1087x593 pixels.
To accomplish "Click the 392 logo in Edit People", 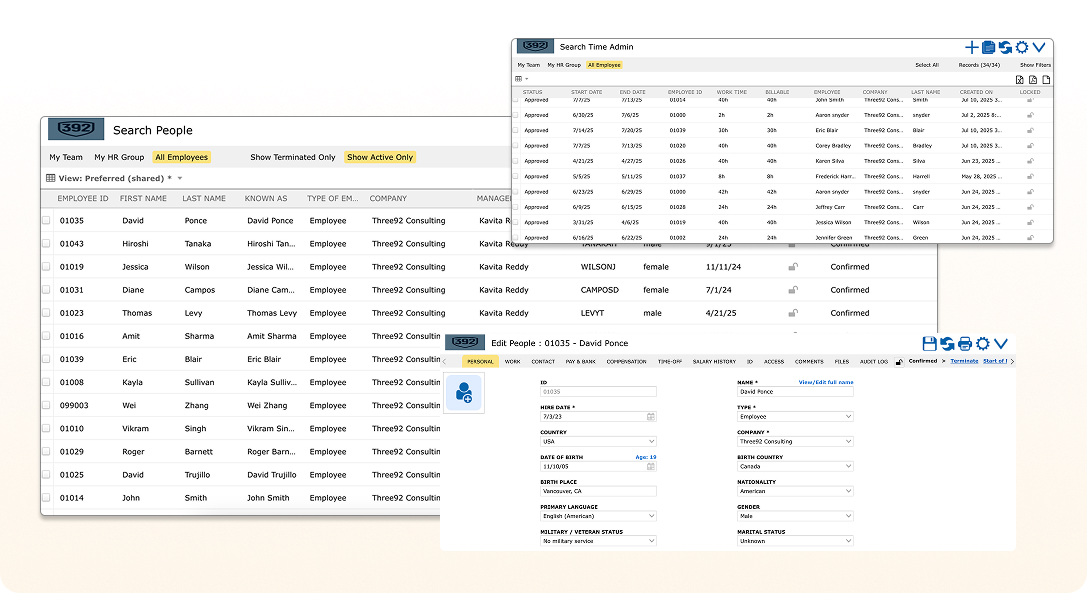I will click(464, 343).
